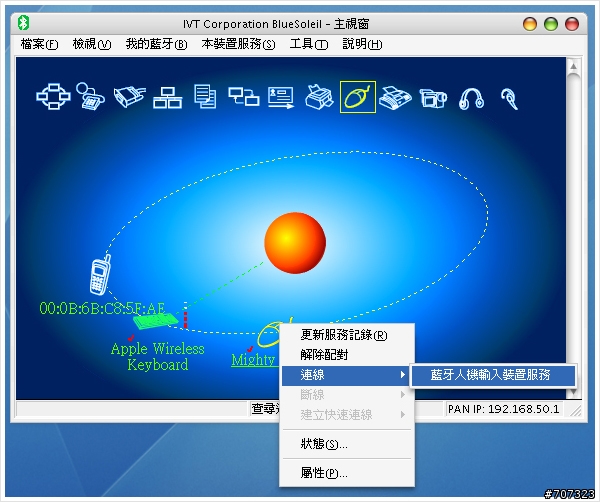Click the Object Push business card icon
The width and height of the screenshot is (600, 502).
tap(281, 97)
